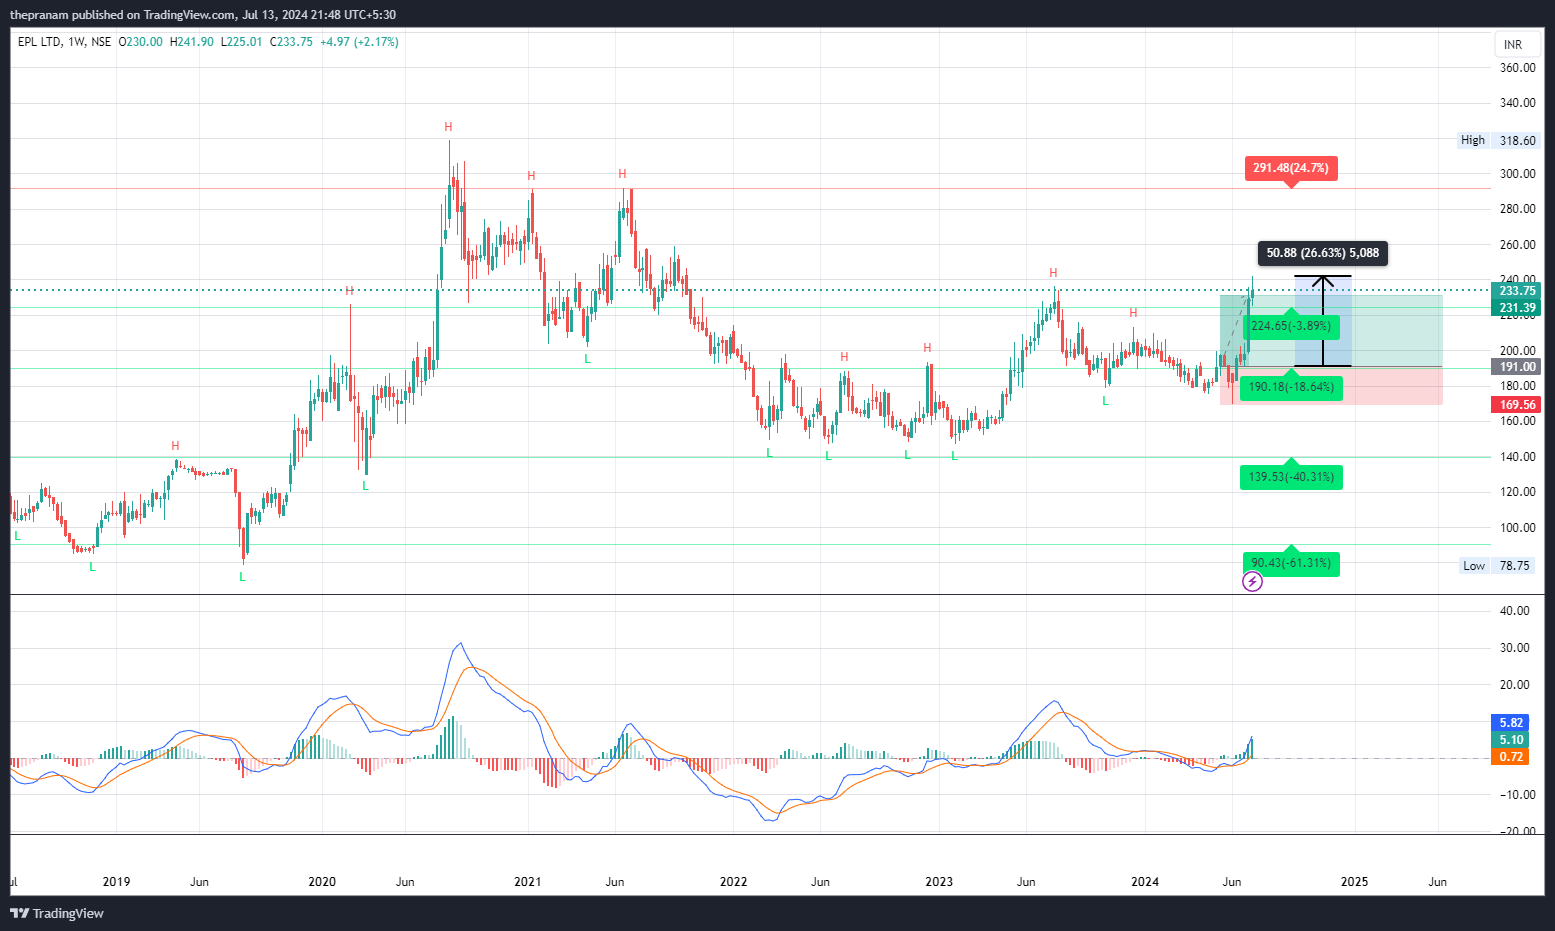This screenshot has width=1555, height=931.
Task: Select the red stop-loss zone of the position
Action: tap(1331, 386)
